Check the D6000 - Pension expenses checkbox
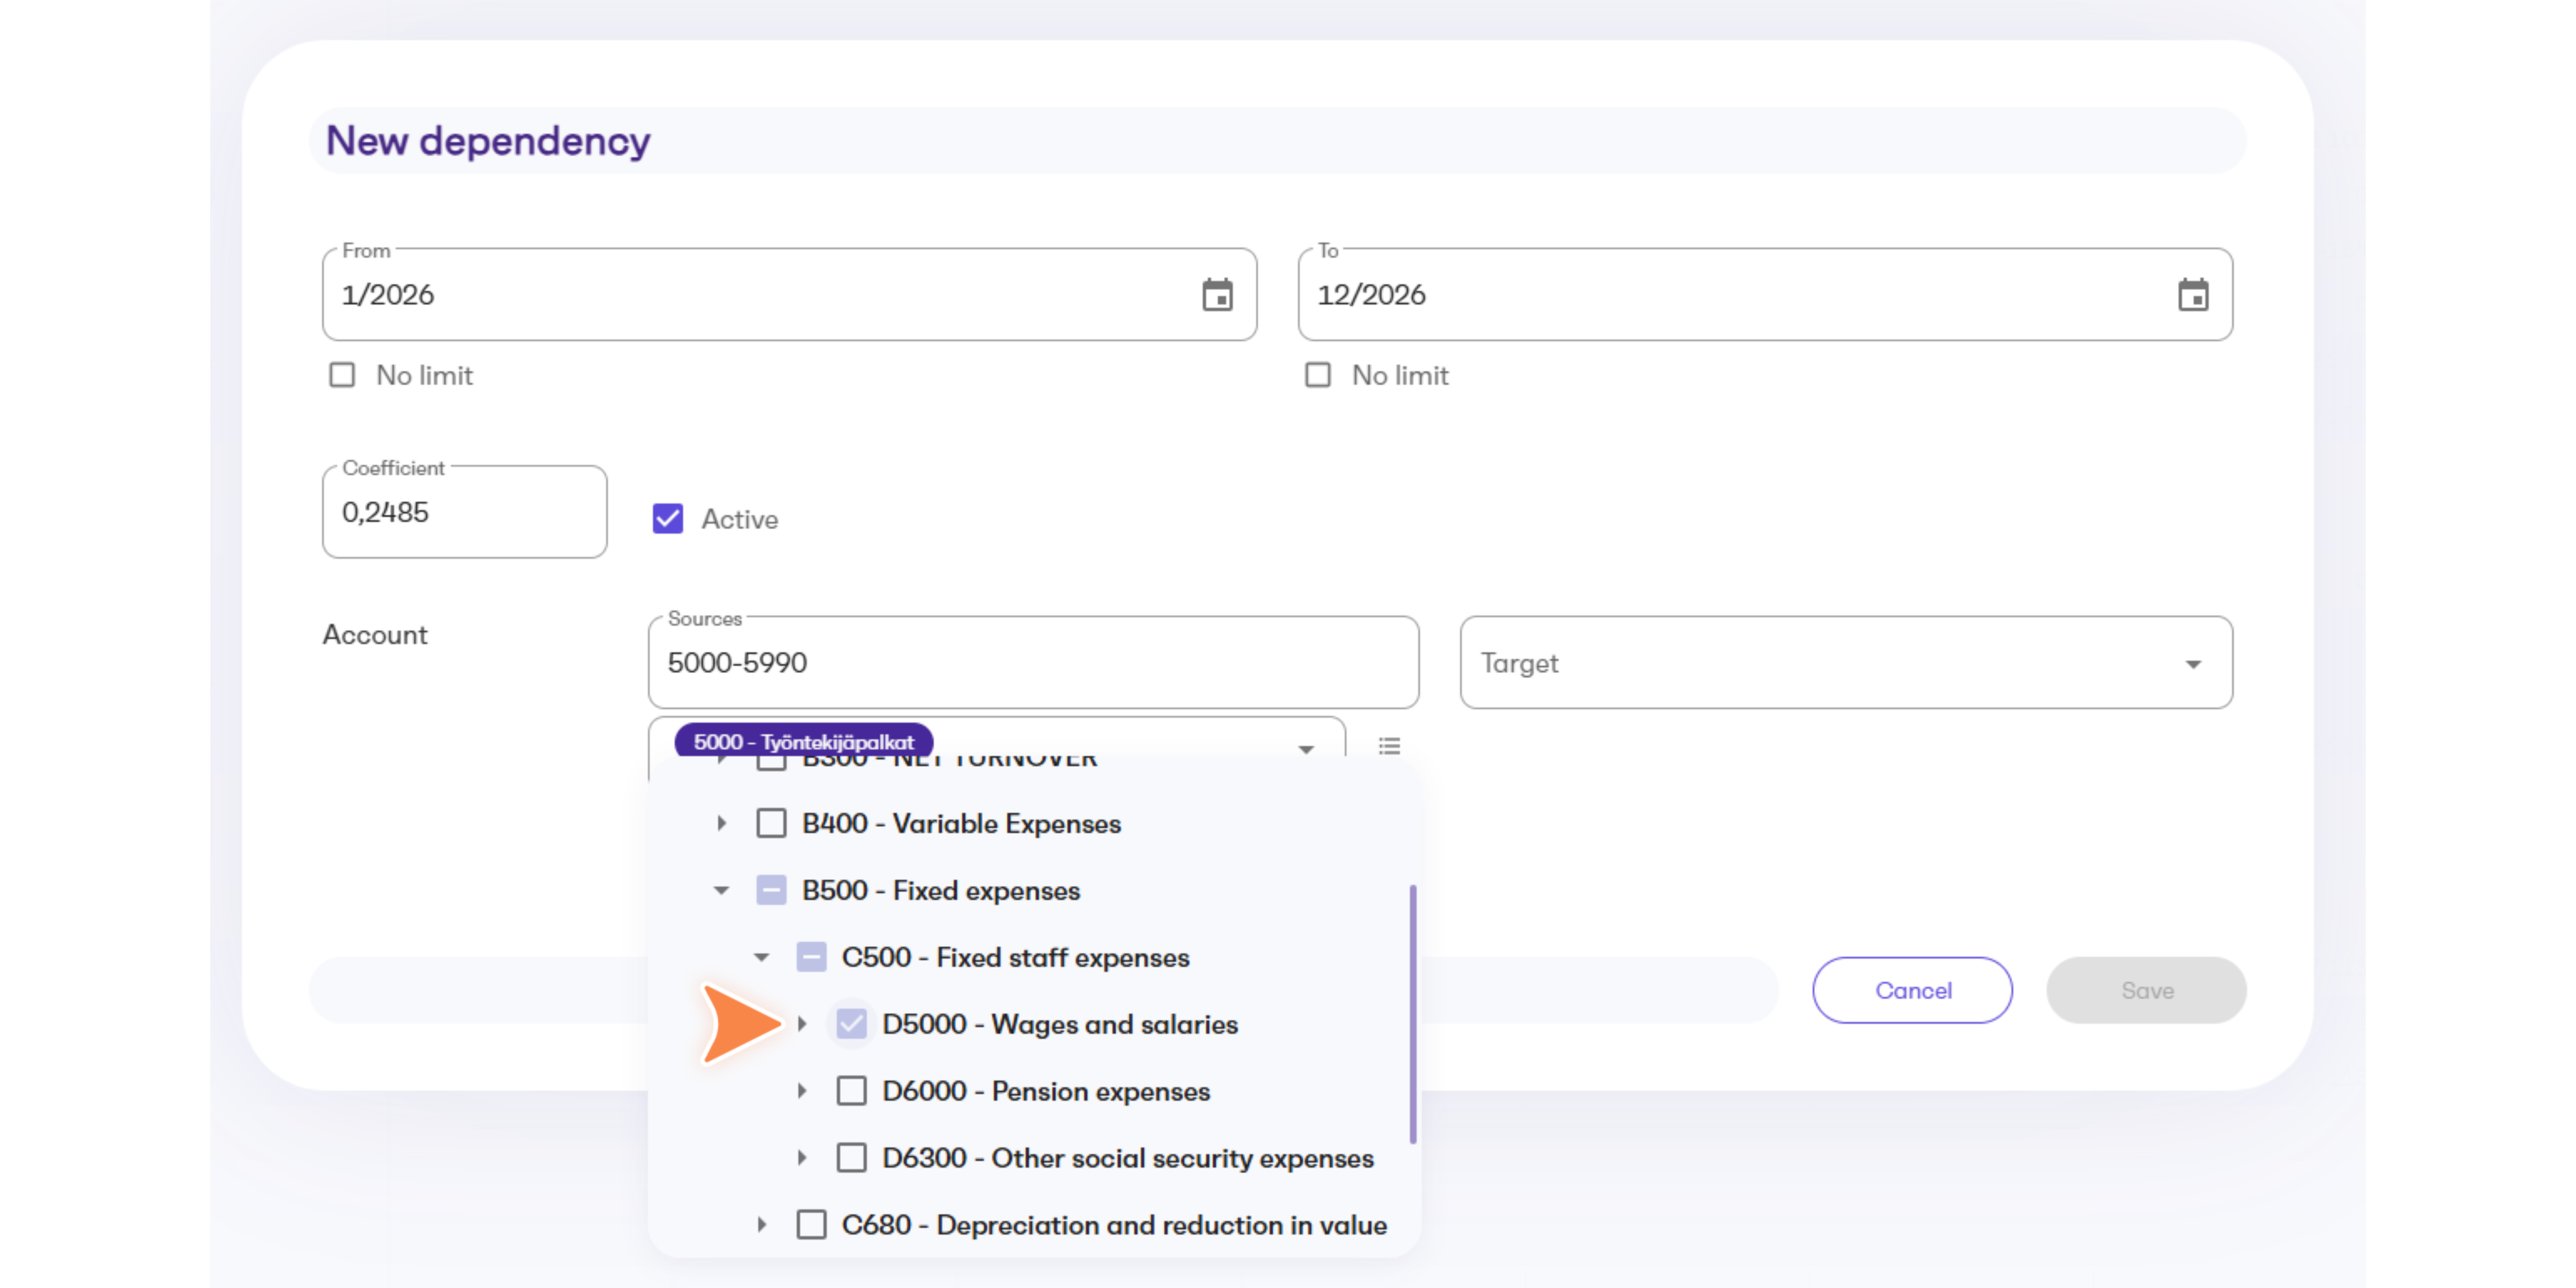This screenshot has width=2576, height=1288. pyautogui.click(x=851, y=1091)
